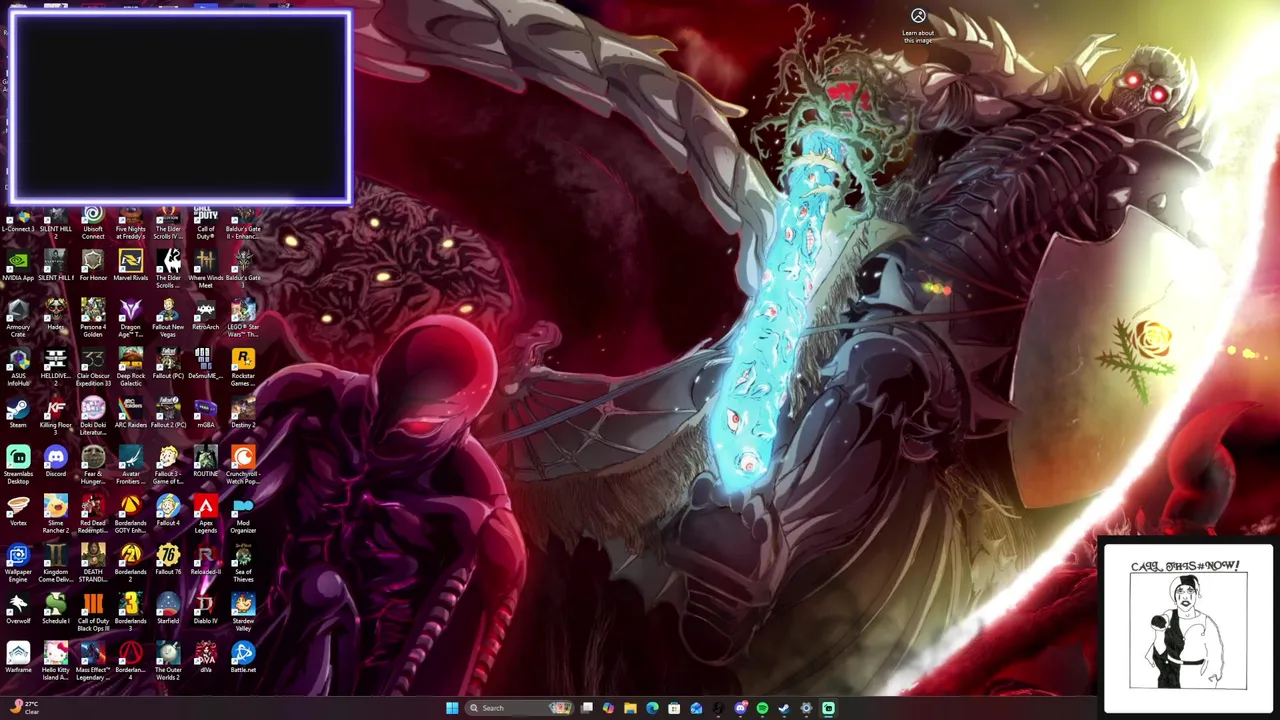Open Rockstar Games Launcher desktop icon
This screenshot has height=720, width=1280.
click(x=243, y=368)
